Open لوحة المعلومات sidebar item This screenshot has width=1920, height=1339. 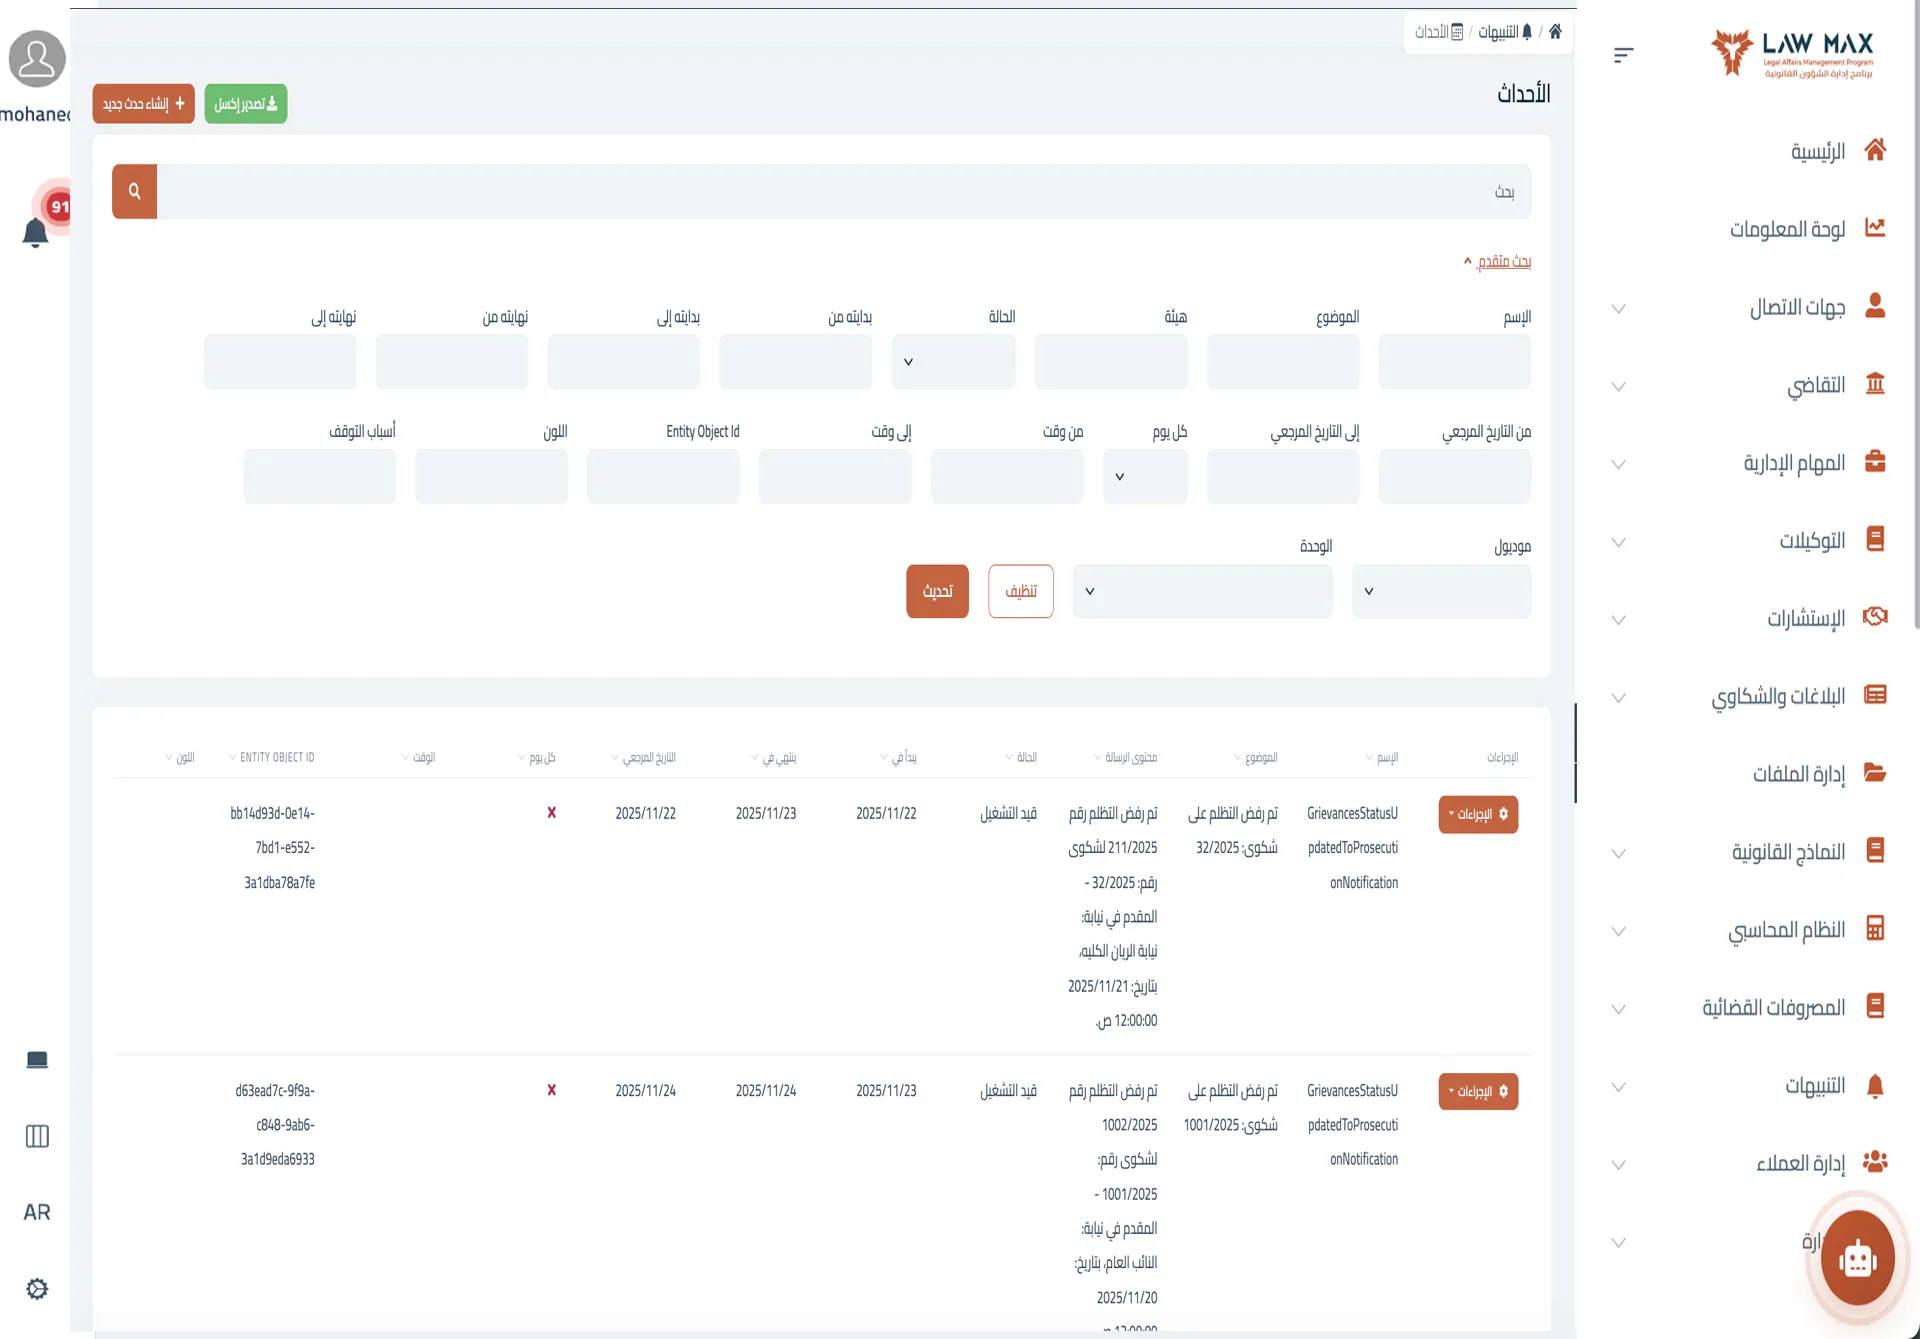point(1787,229)
